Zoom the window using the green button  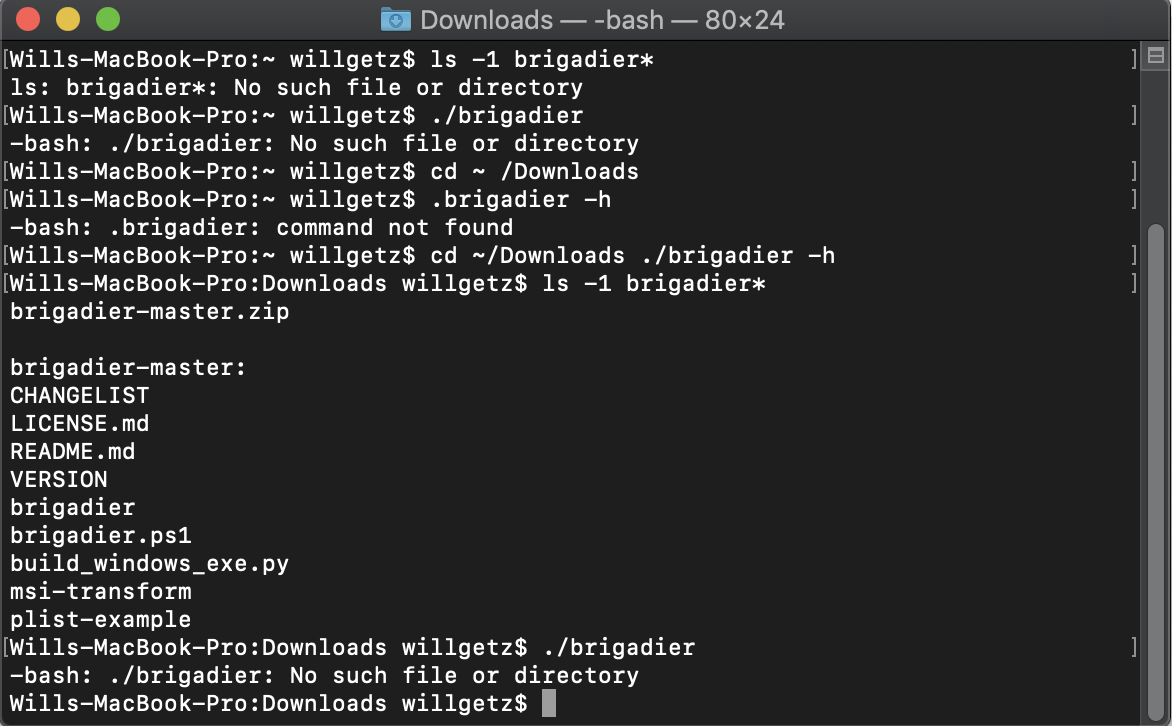tap(107, 19)
